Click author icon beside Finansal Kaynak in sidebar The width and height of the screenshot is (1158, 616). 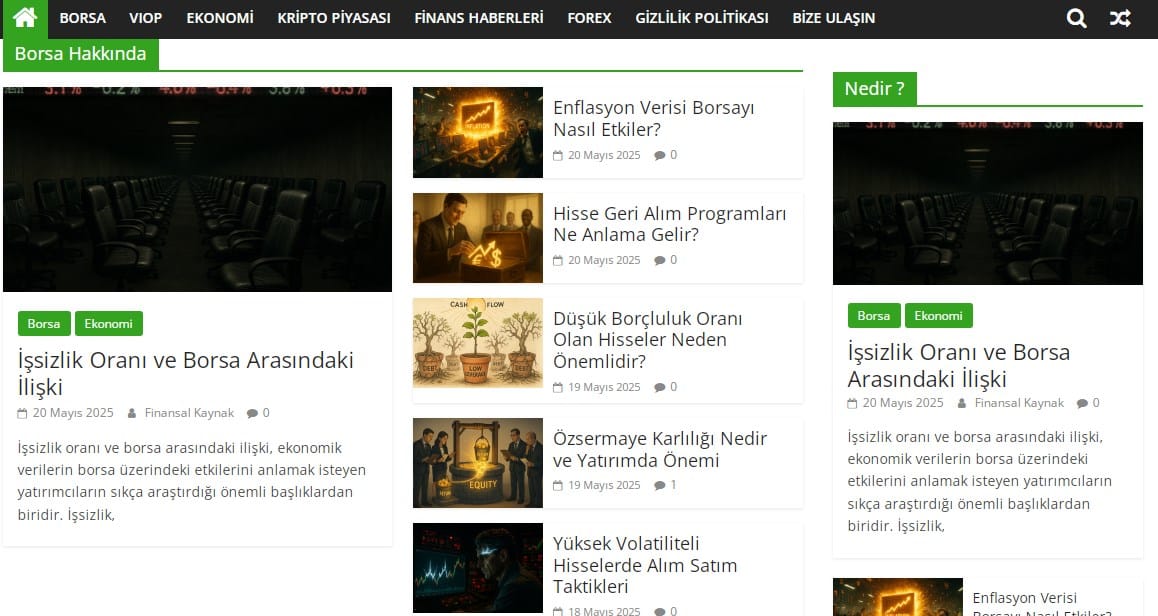[962, 403]
